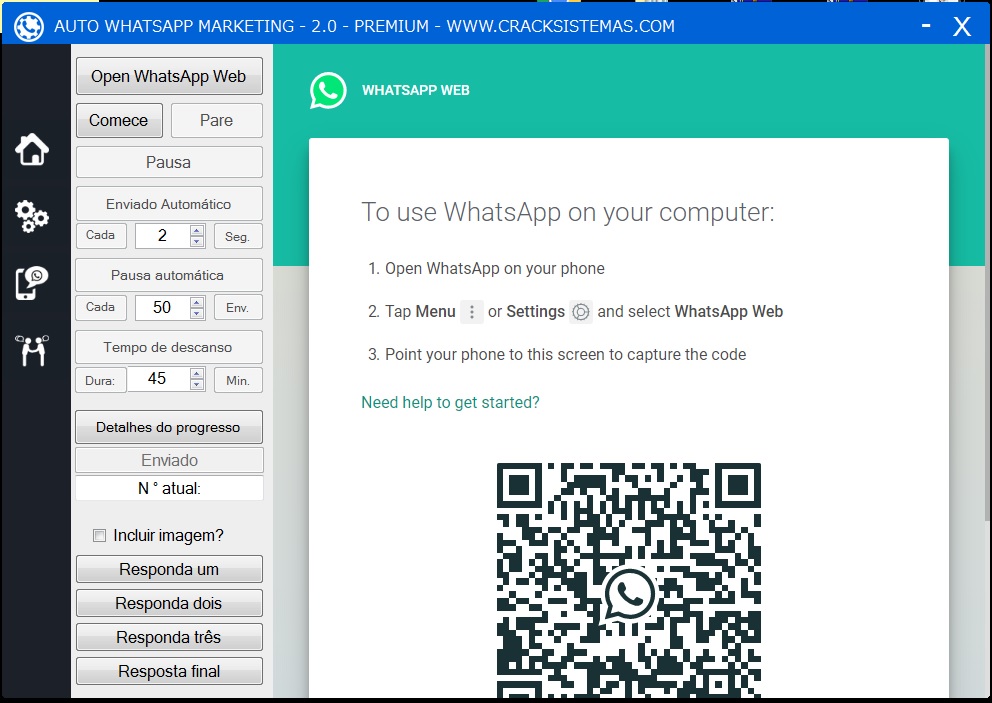Click the Enviado Automático label

(169, 204)
